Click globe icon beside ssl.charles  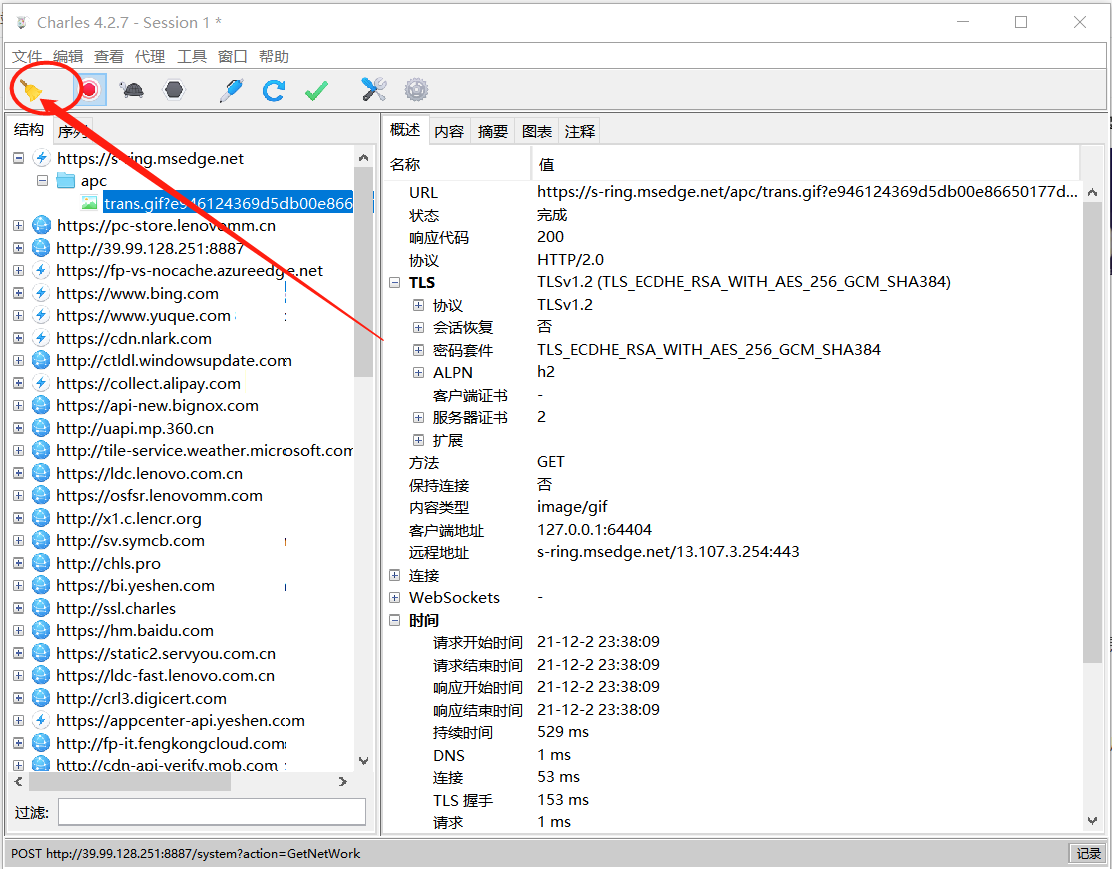(x=42, y=608)
